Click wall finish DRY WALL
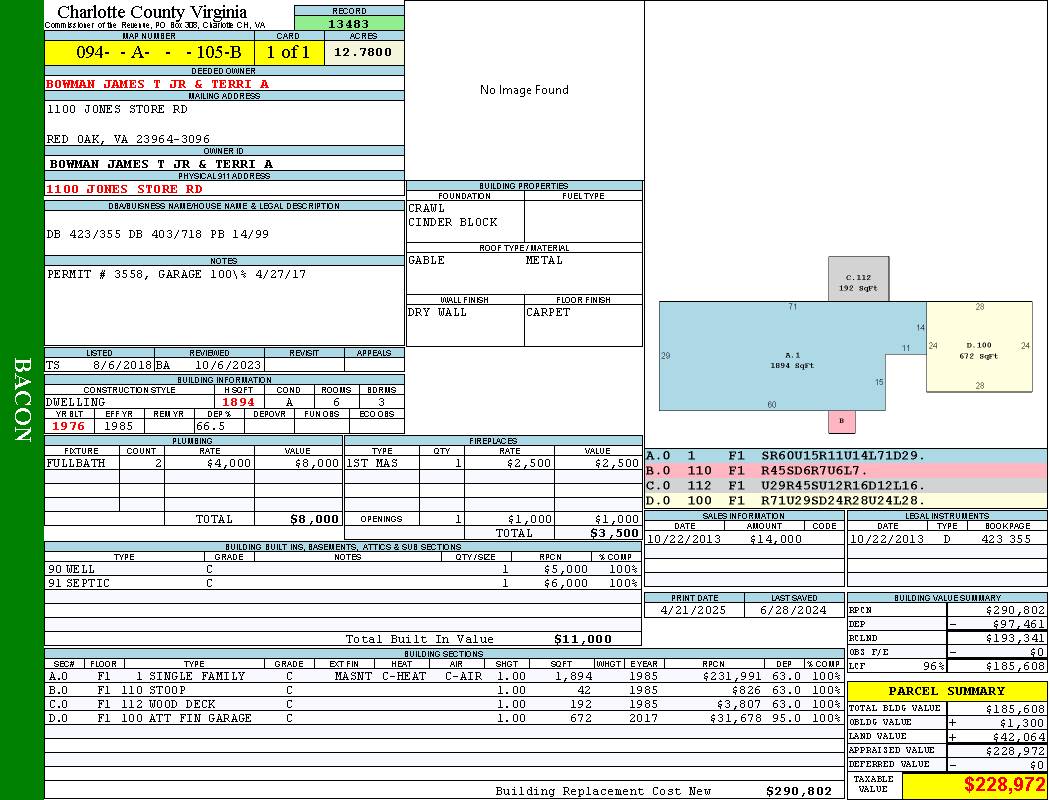Screen dimensions: 1050x800 click(437, 312)
